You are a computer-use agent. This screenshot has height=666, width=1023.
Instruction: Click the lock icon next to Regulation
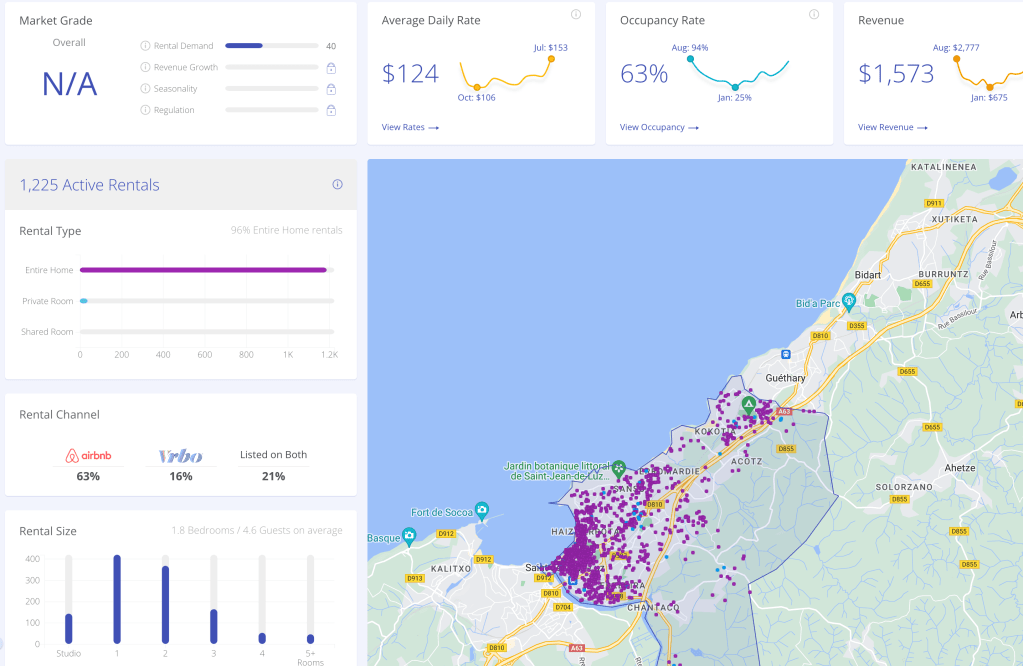coord(330,110)
